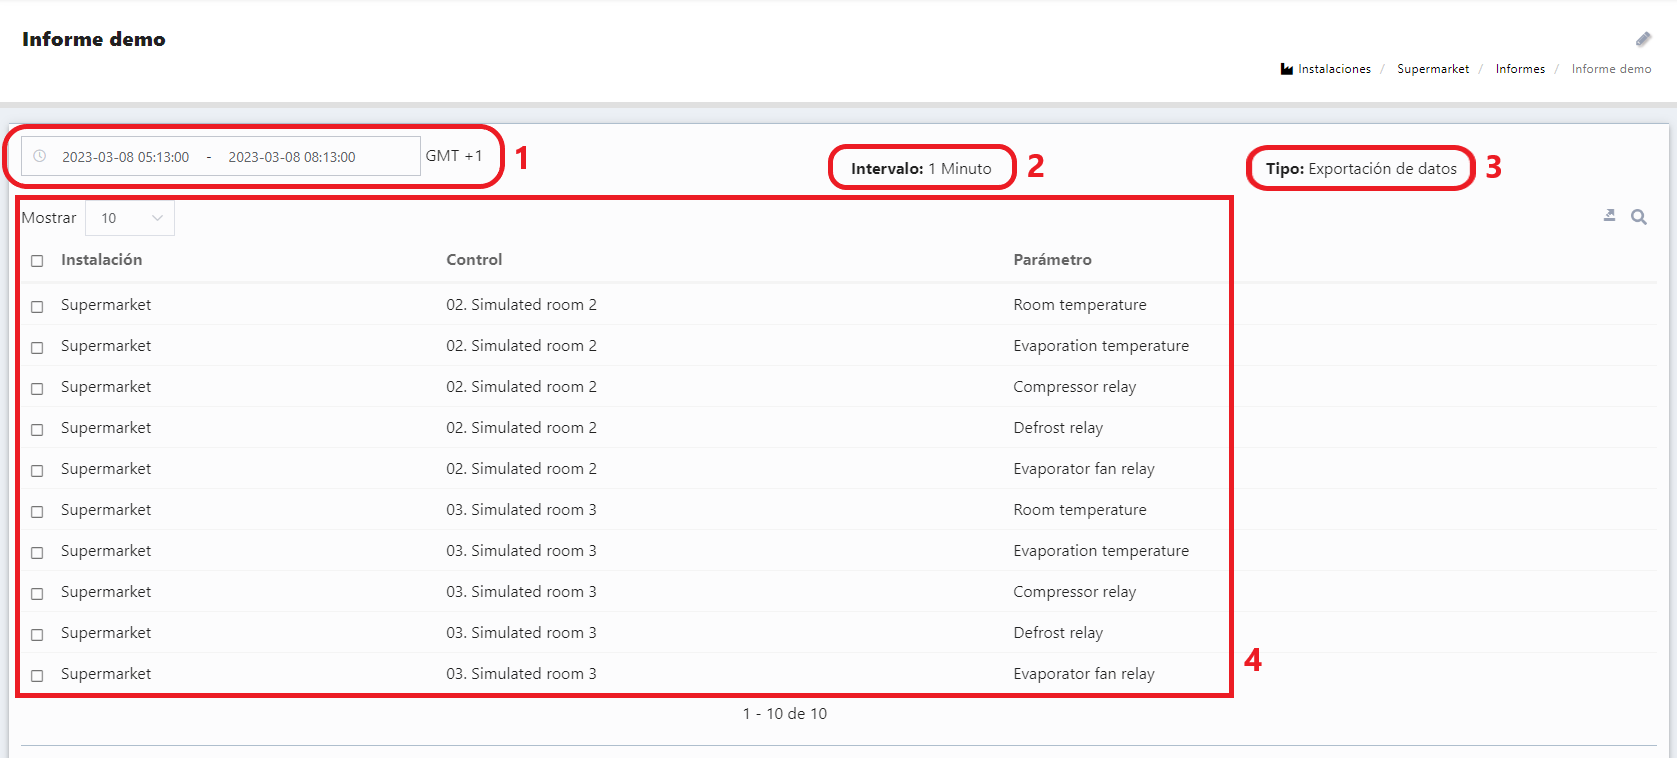This screenshot has height=758, width=1677.
Task: Open the Mostrar rows-per-page dropdown
Action: pos(130,218)
